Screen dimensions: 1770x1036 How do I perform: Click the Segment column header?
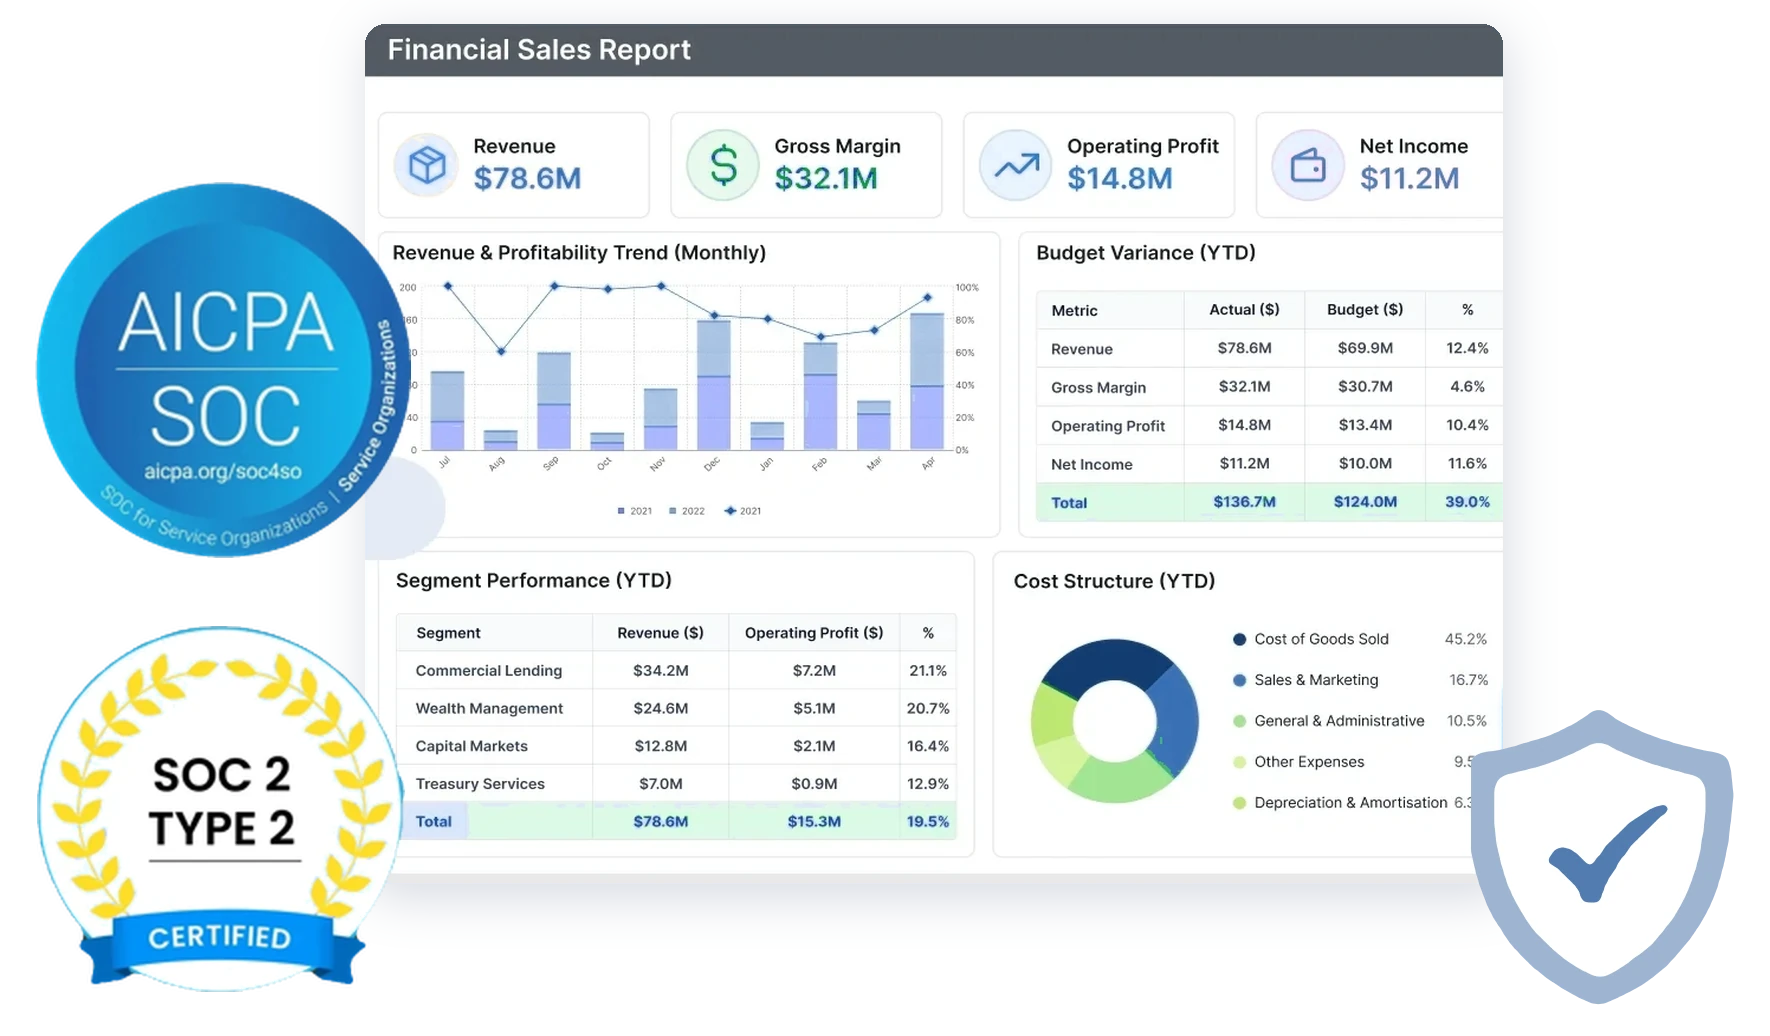coord(448,633)
